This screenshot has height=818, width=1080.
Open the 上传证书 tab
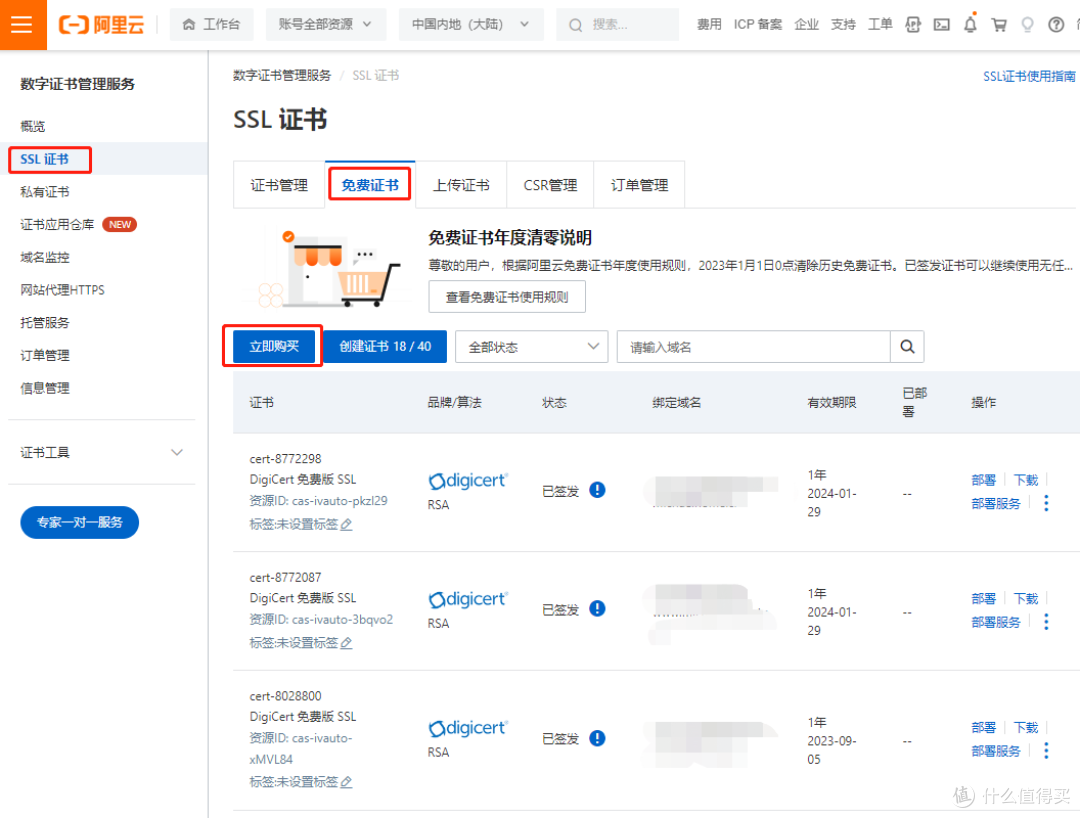(461, 185)
